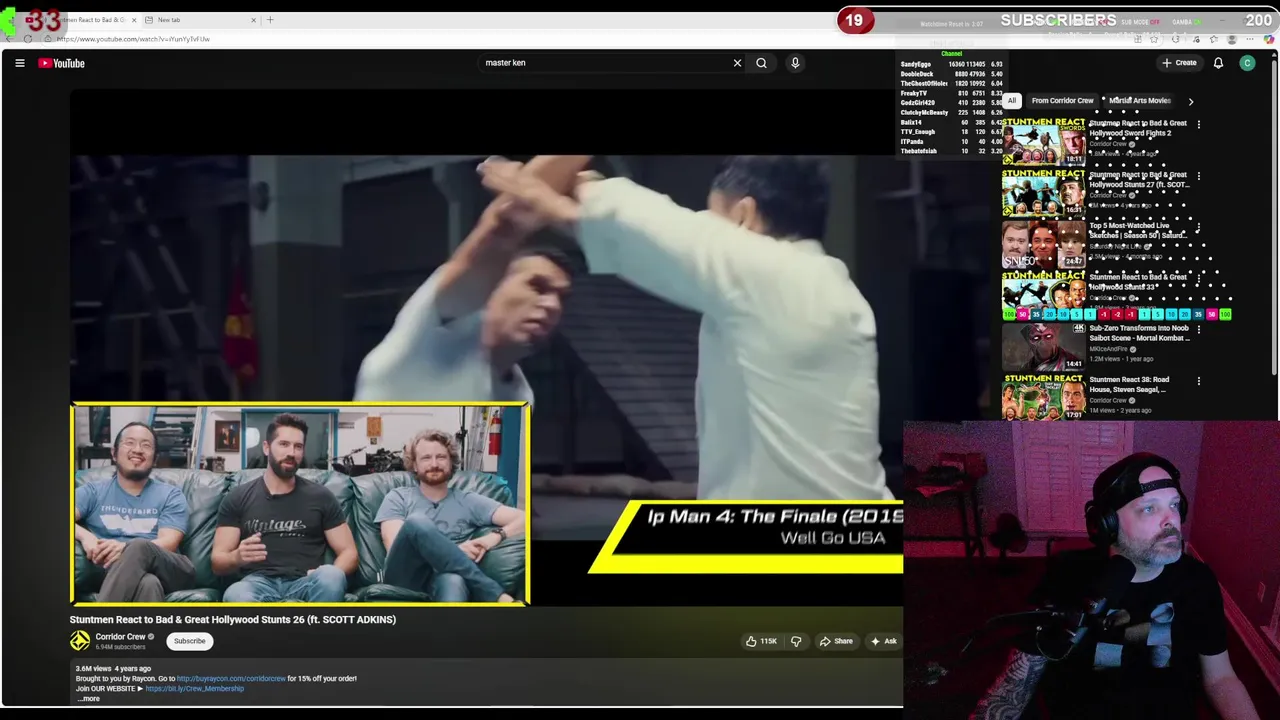Image resolution: width=1280 pixels, height=720 pixels.
Task: Expand the description with '...more'
Action: (x=88, y=698)
